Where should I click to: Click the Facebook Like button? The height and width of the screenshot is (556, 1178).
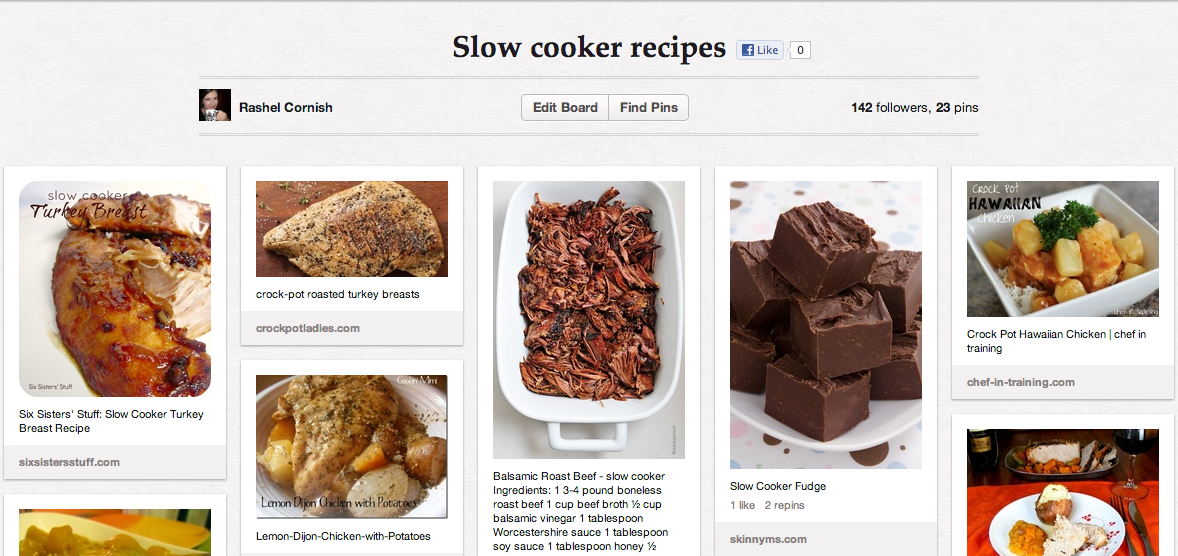coord(760,50)
